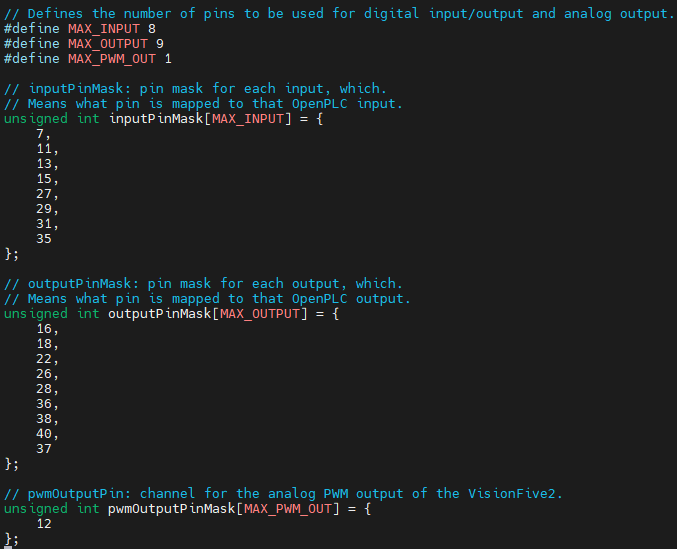Click output pin value 40
Viewport: 677px width, 549px height.
(44, 434)
